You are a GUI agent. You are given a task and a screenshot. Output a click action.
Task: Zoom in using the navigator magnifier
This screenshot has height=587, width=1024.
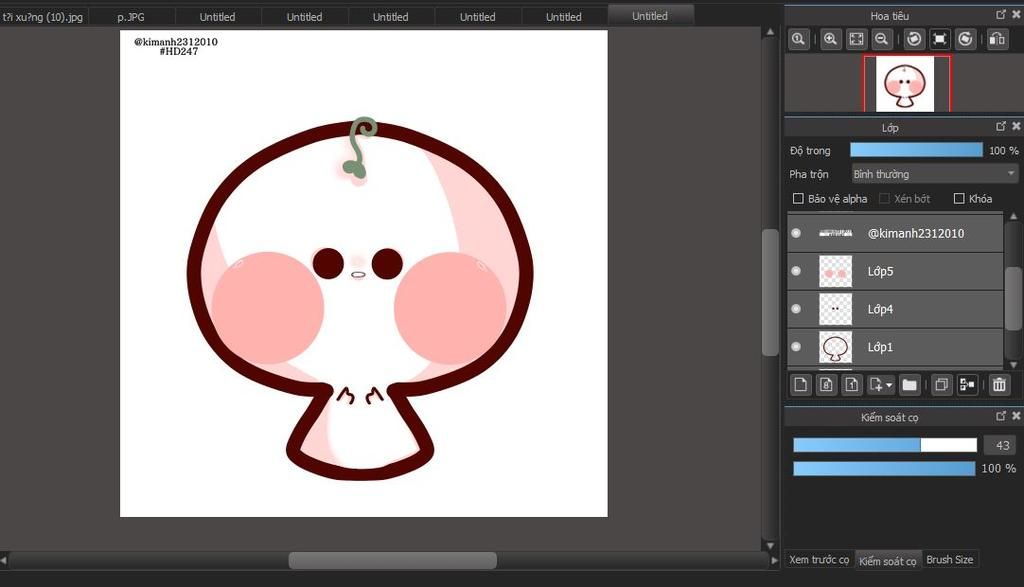tap(830, 39)
